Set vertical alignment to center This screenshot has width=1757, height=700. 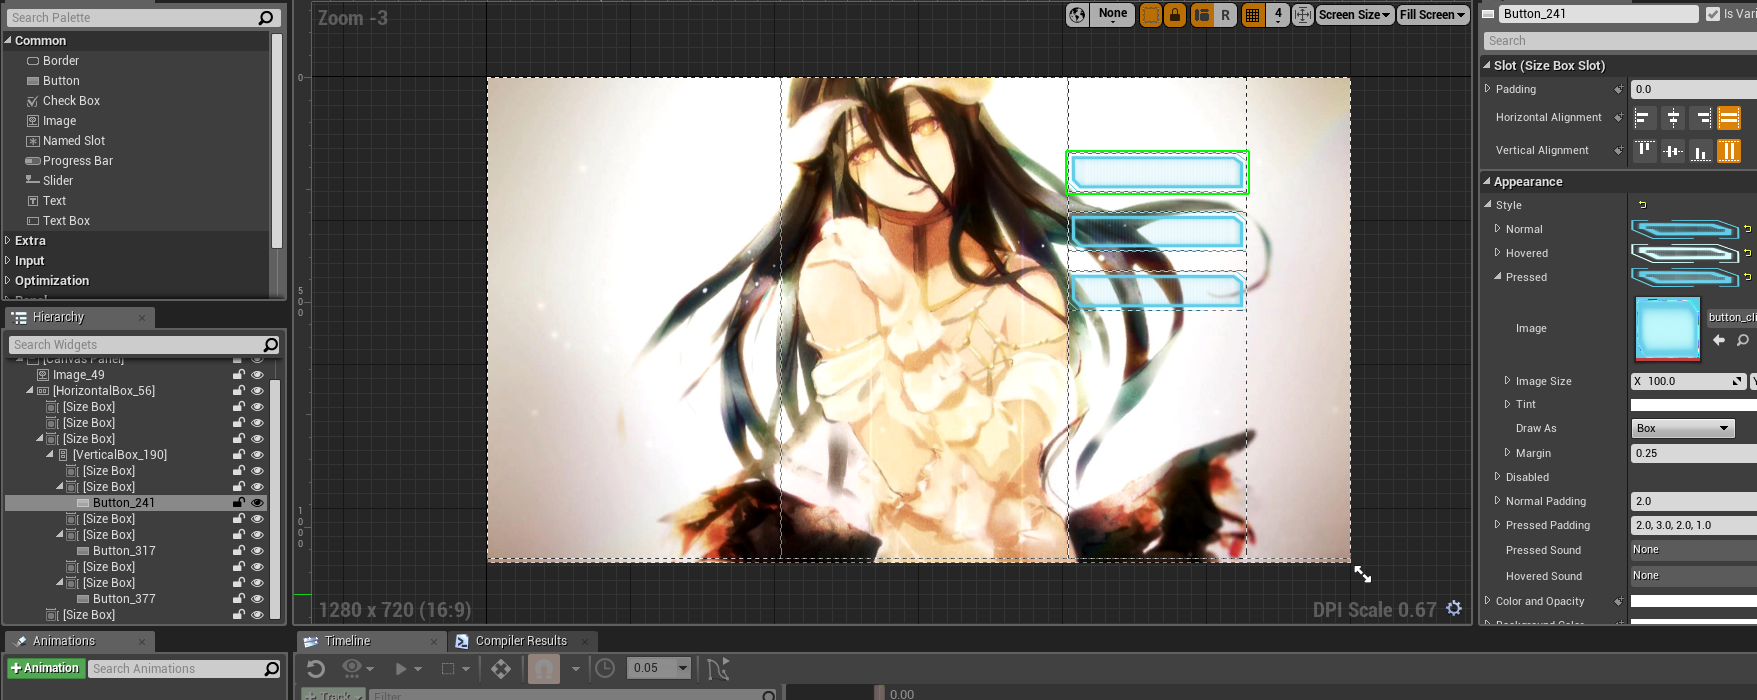[x=1673, y=151]
